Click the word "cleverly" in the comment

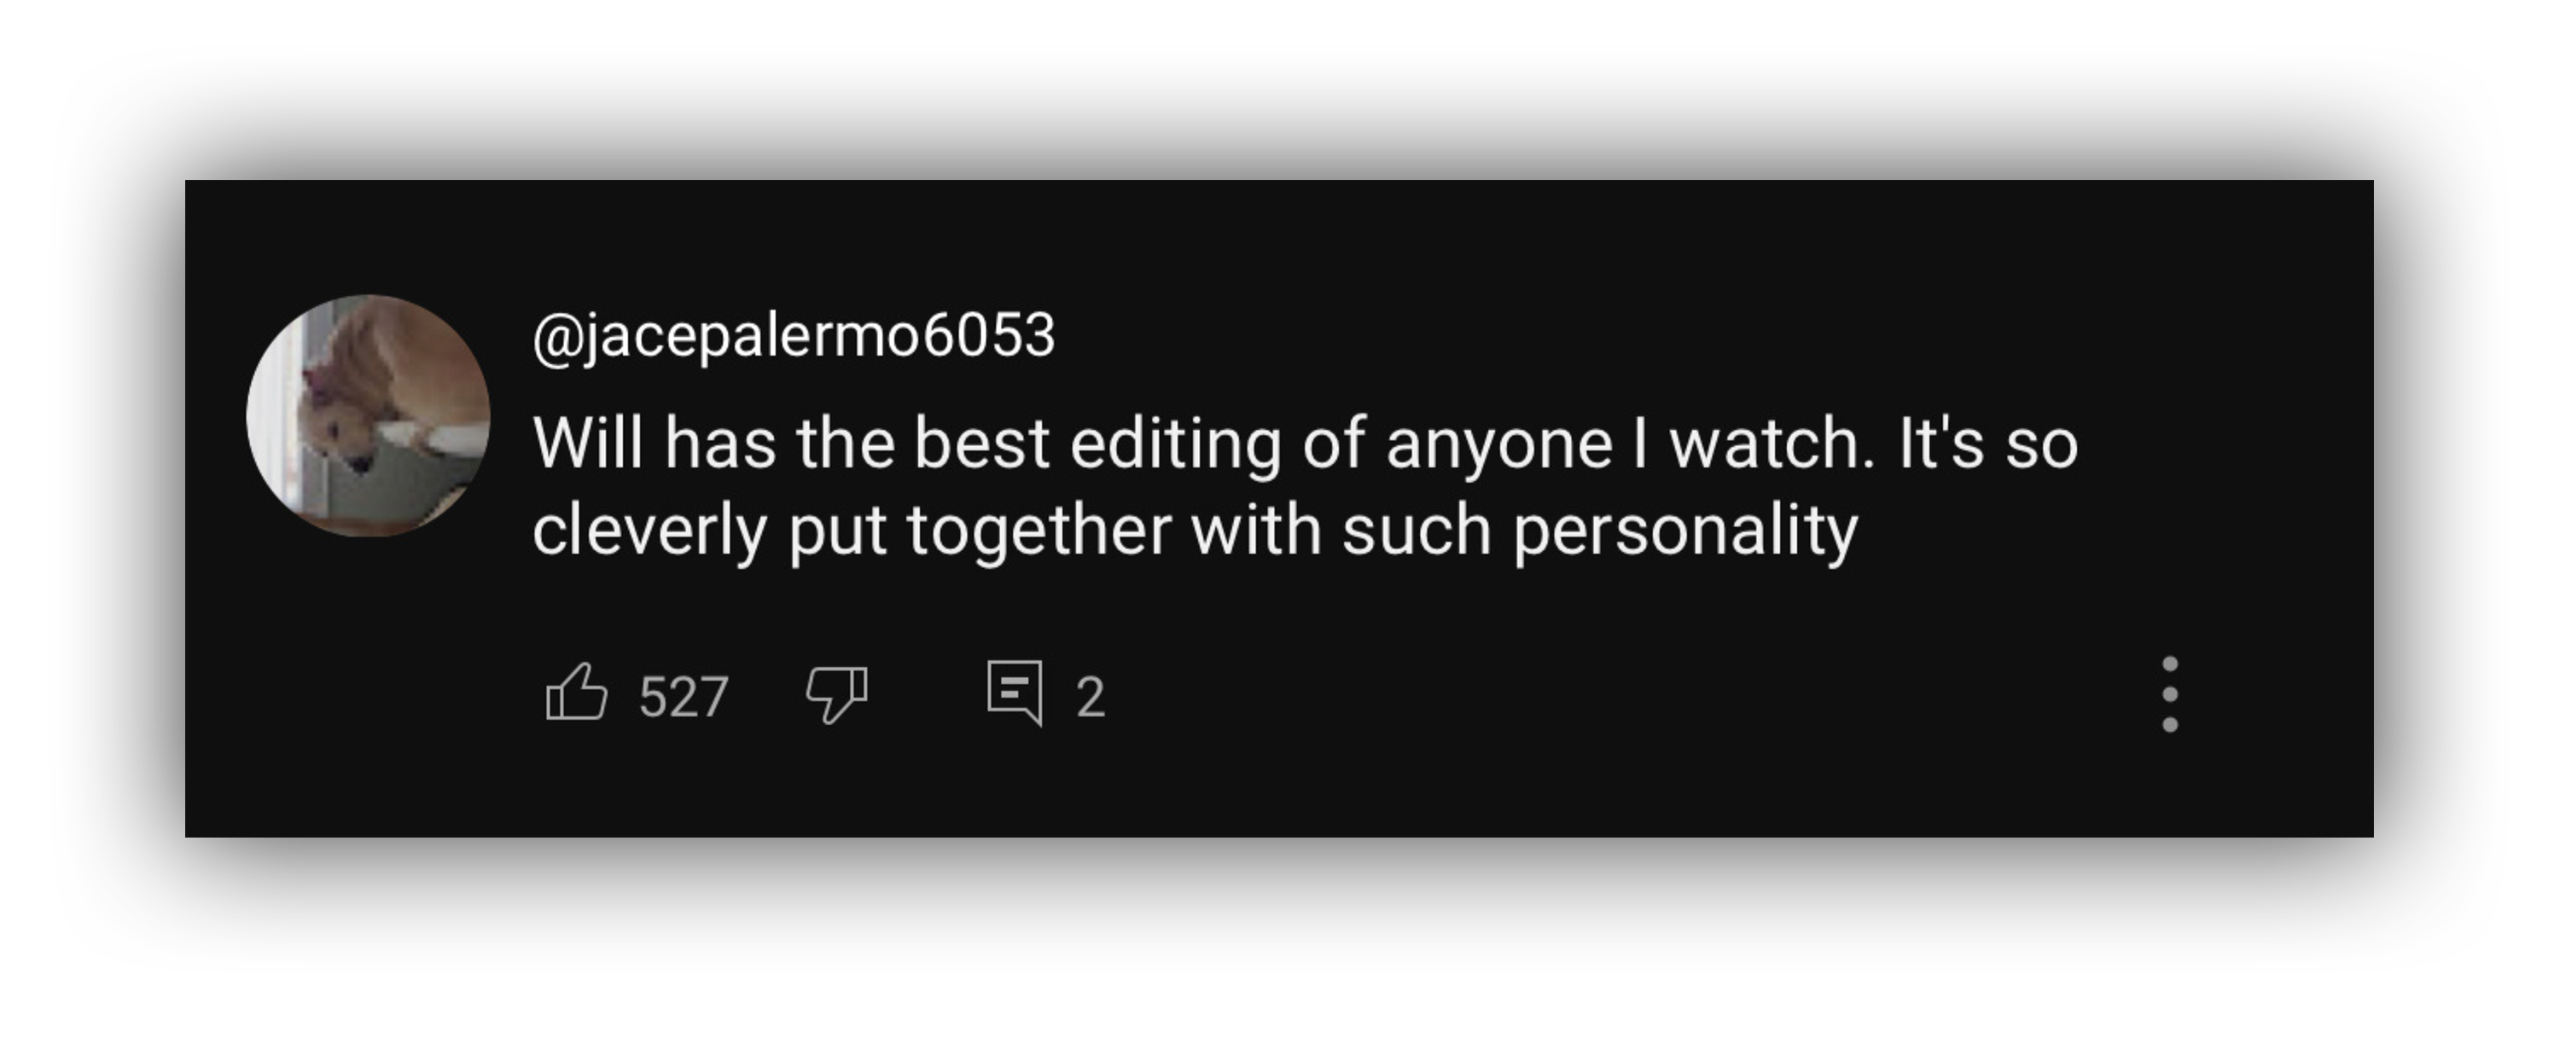tap(649, 531)
